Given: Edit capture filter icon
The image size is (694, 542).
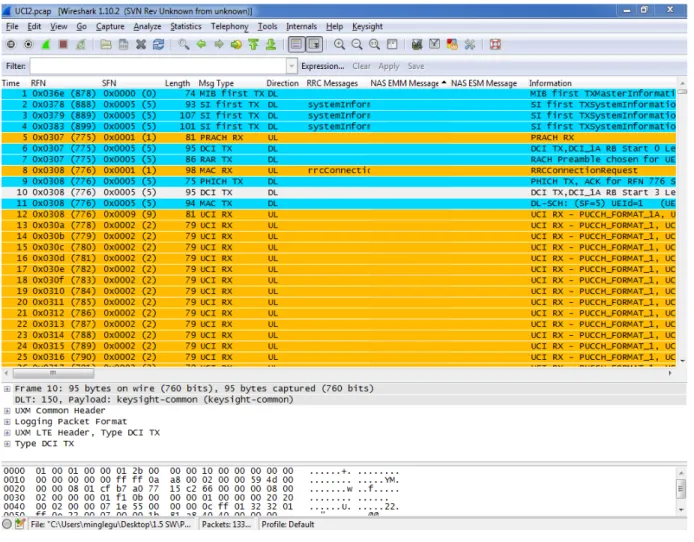Looking at the screenshot, I should (417, 45).
